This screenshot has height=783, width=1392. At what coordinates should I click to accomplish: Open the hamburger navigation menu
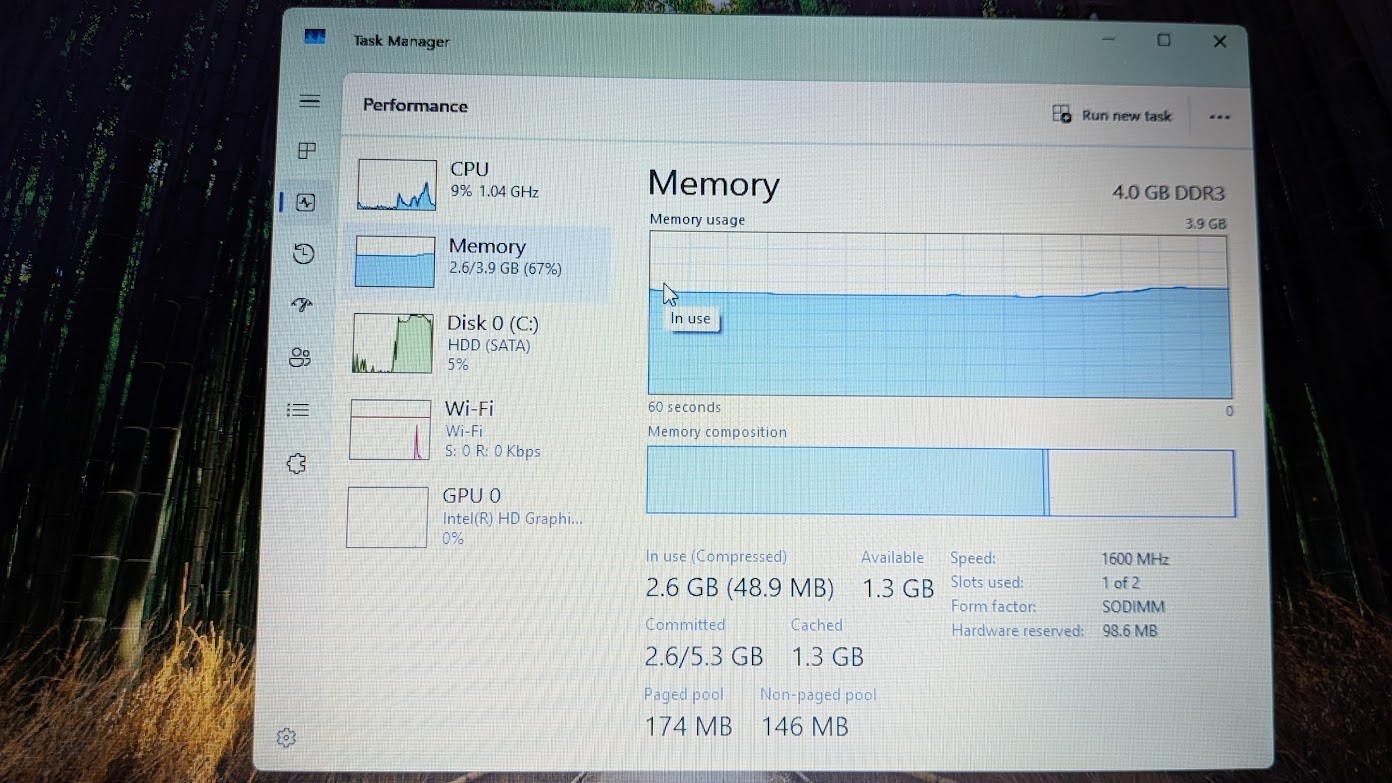point(310,101)
